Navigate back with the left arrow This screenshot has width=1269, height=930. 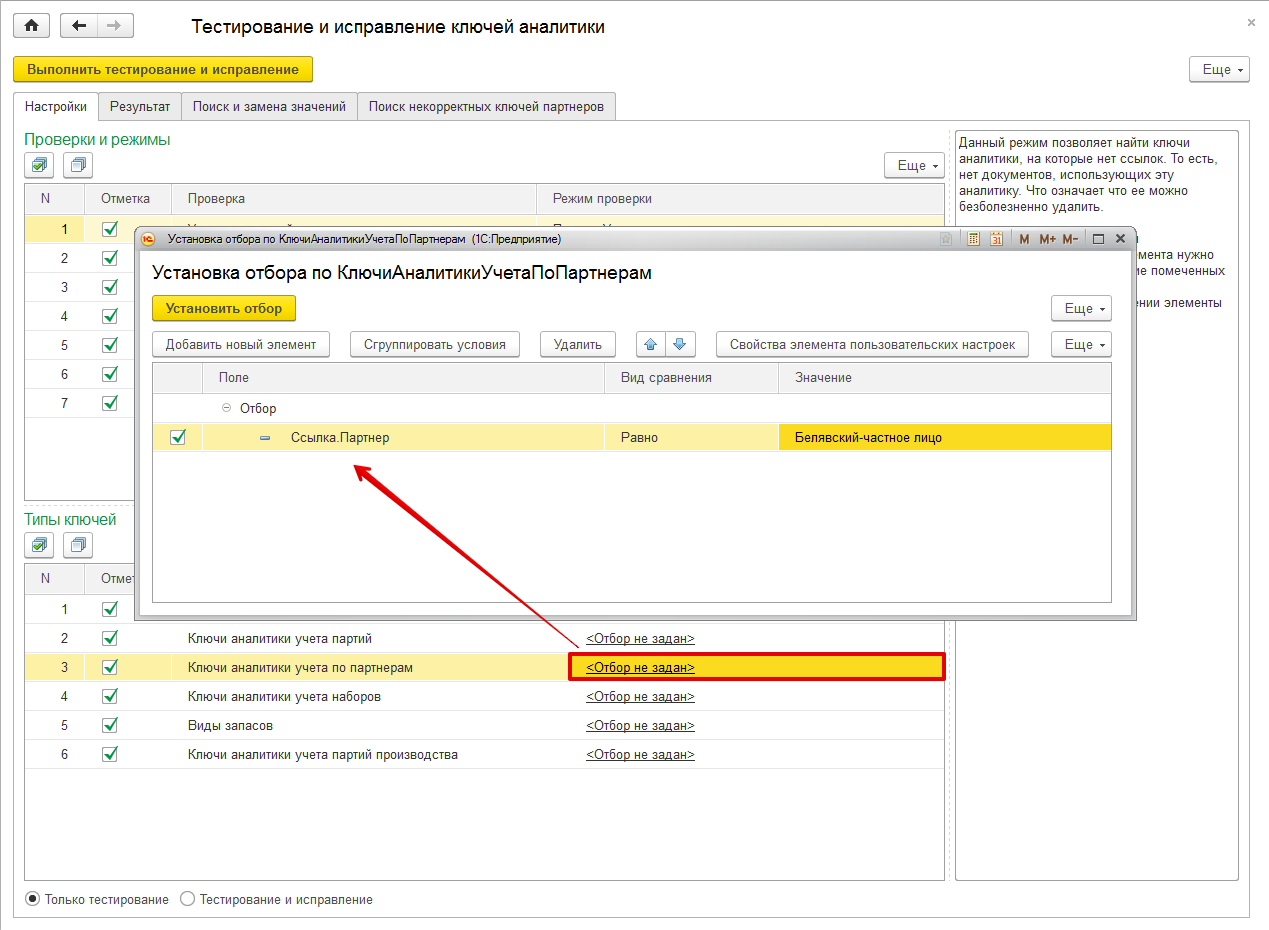pos(79,26)
